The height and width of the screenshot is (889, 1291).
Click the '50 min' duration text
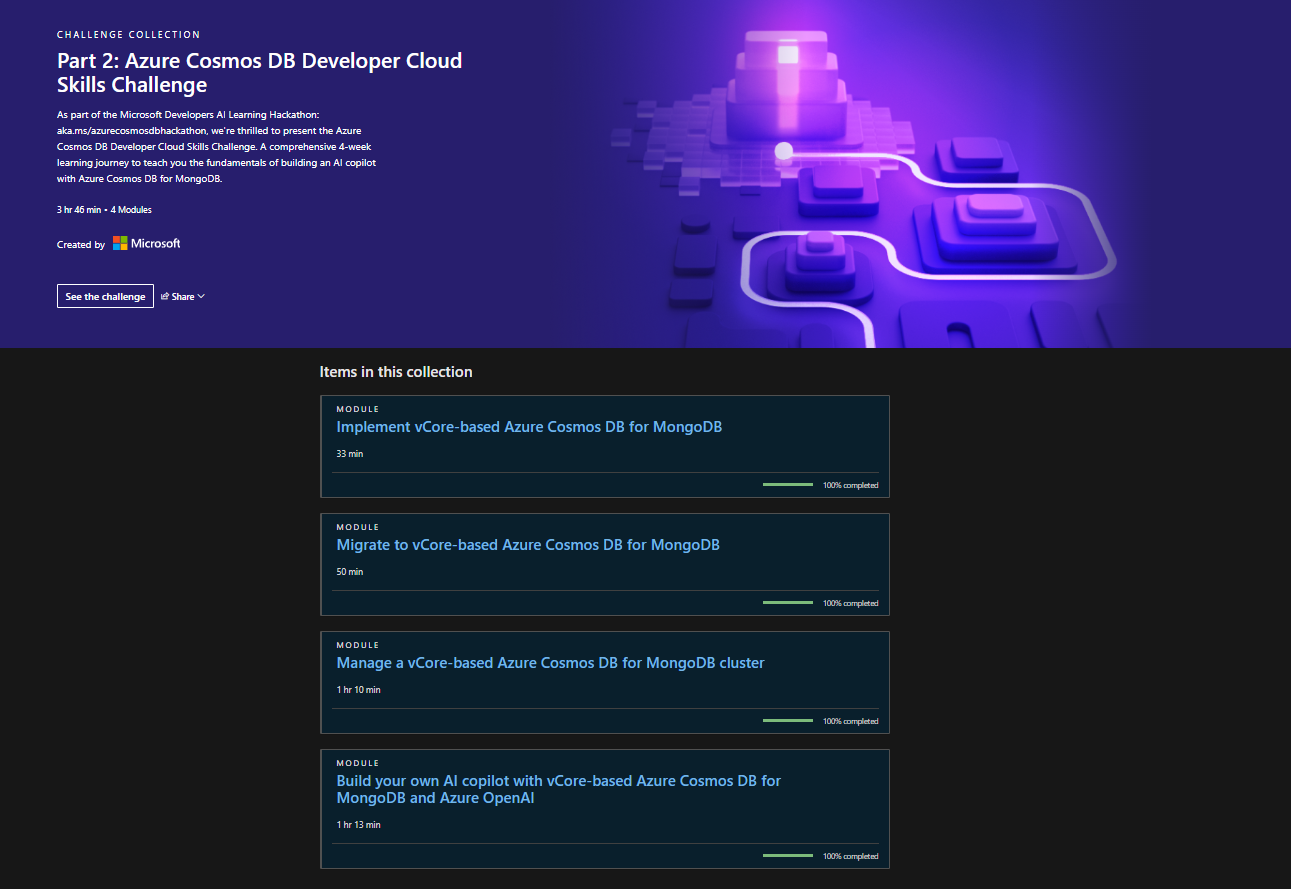tap(350, 572)
